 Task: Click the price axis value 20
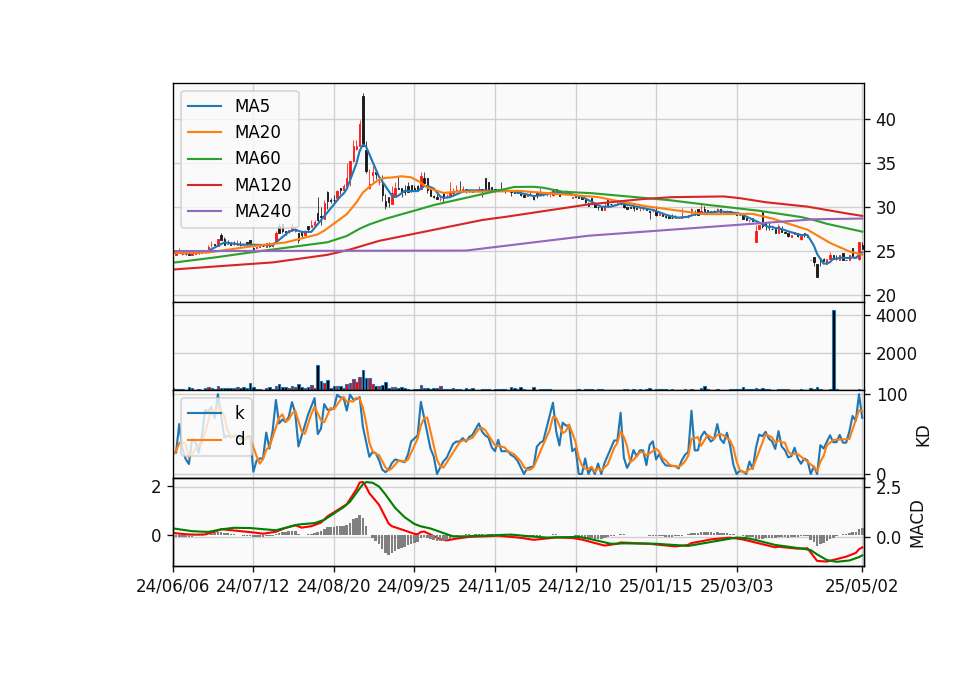coord(886,296)
